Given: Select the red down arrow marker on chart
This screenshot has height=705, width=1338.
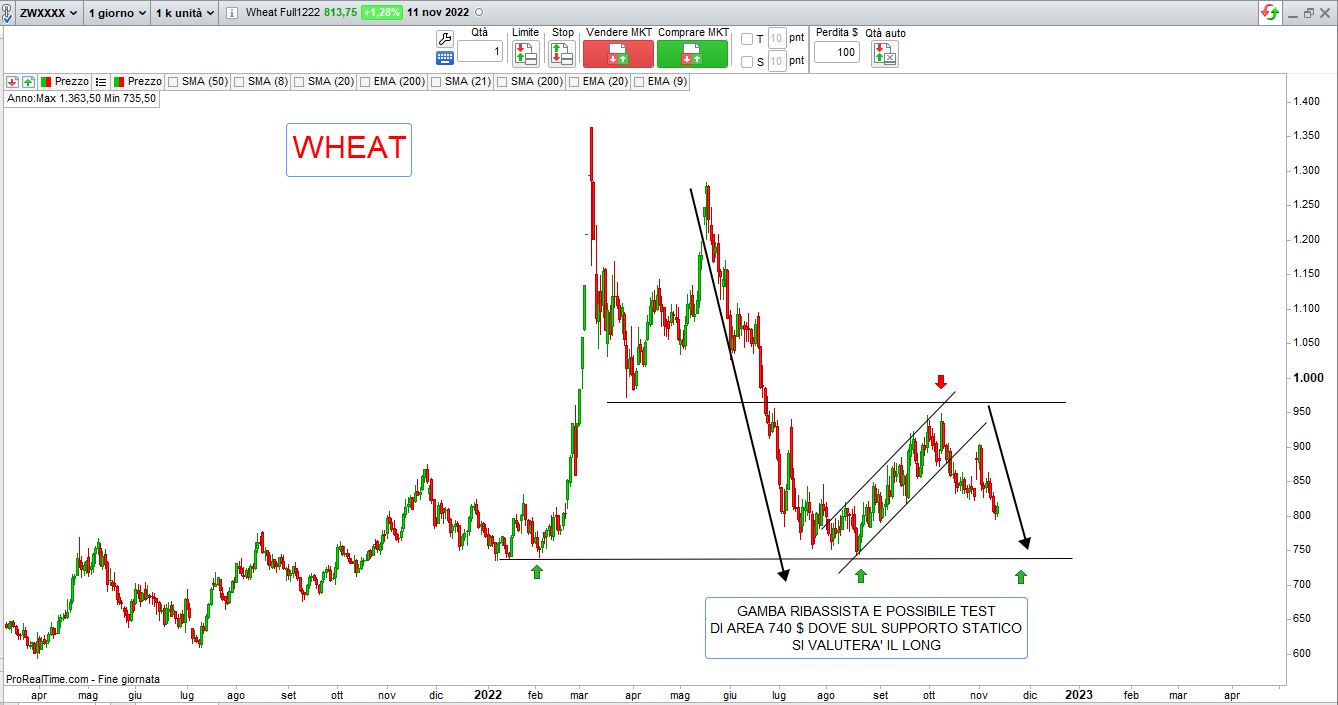Looking at the screenshot, I should click(x=940, y=382).
